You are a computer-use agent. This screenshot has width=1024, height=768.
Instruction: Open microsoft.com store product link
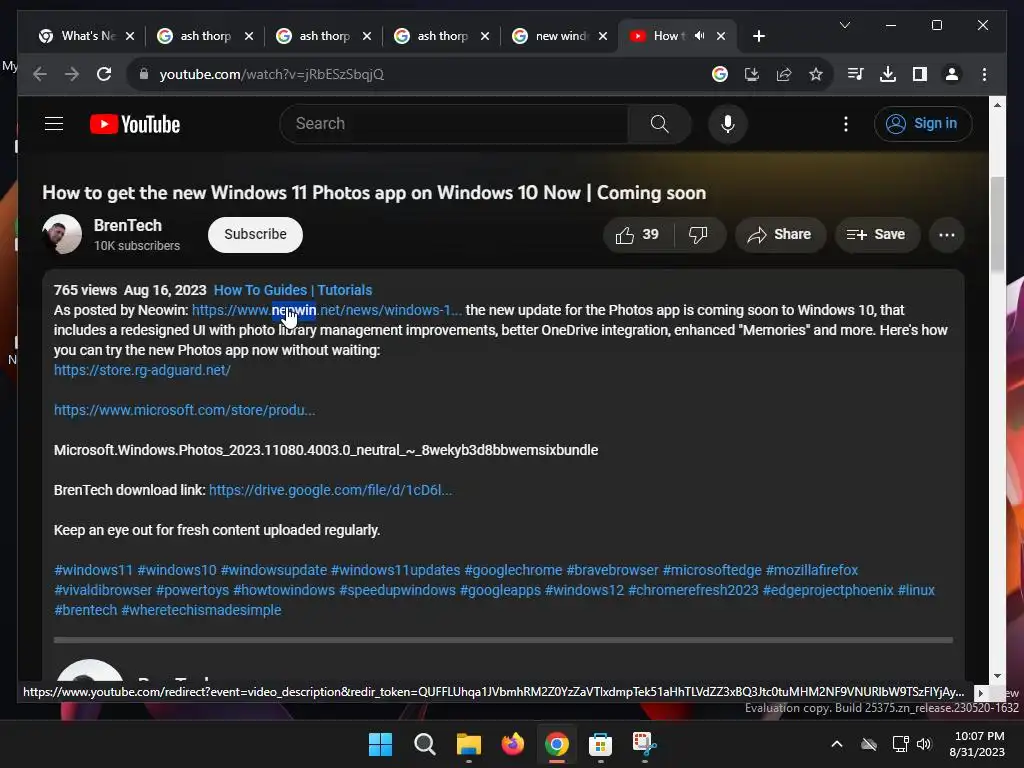click(x=184, y=410)
